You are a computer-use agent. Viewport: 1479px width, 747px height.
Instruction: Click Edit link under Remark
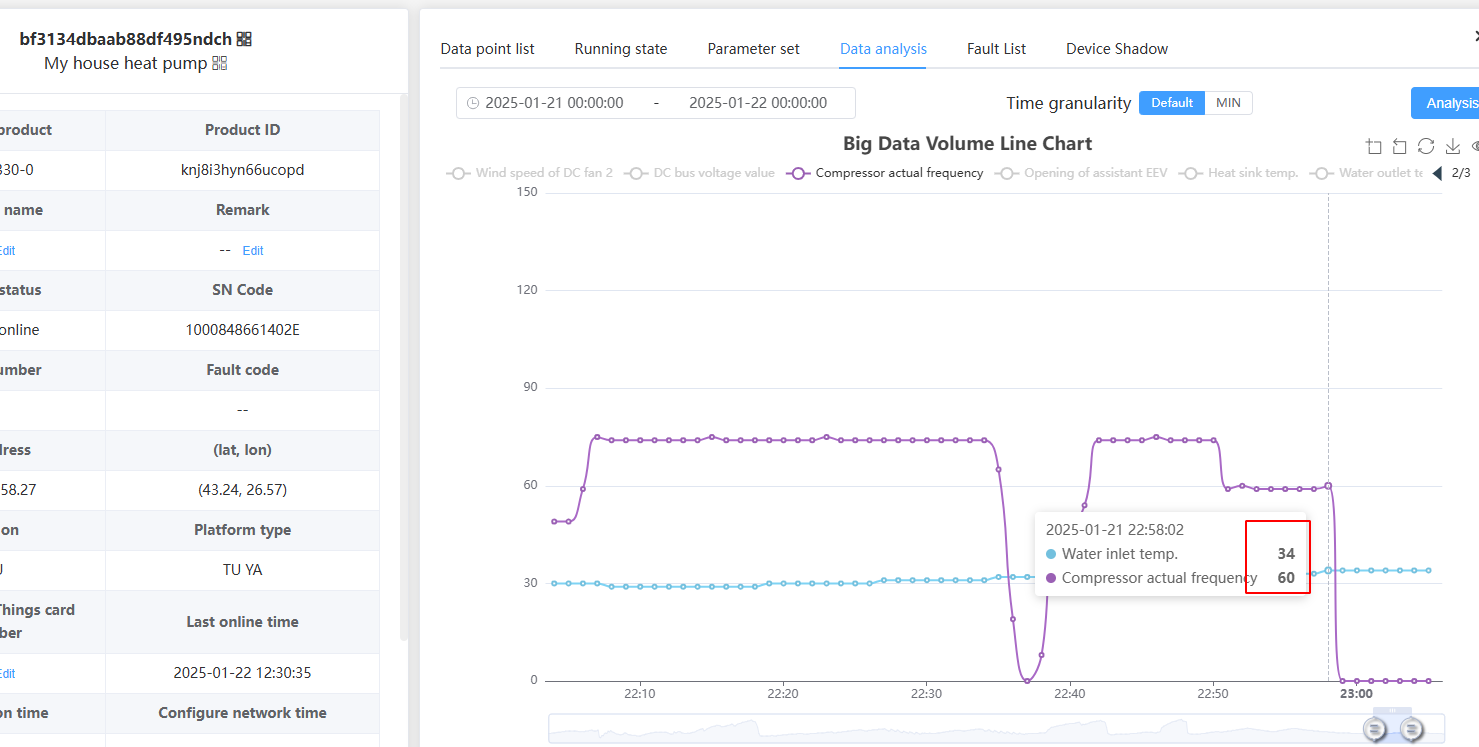(253, 251)
